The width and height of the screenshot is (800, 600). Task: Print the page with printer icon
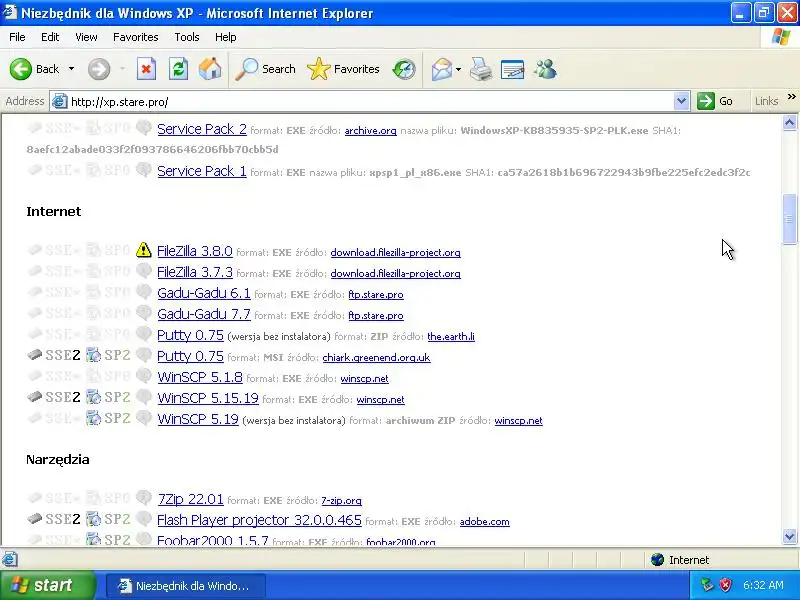coord(481,69)
